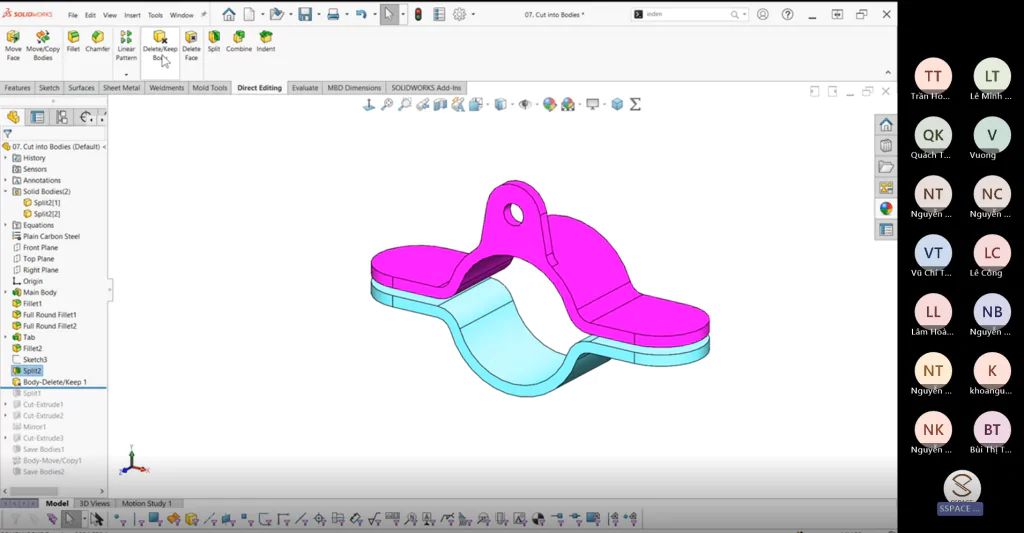Select participant avatar QK
Screen dimensions: 1024x533
tap(933, 135)
